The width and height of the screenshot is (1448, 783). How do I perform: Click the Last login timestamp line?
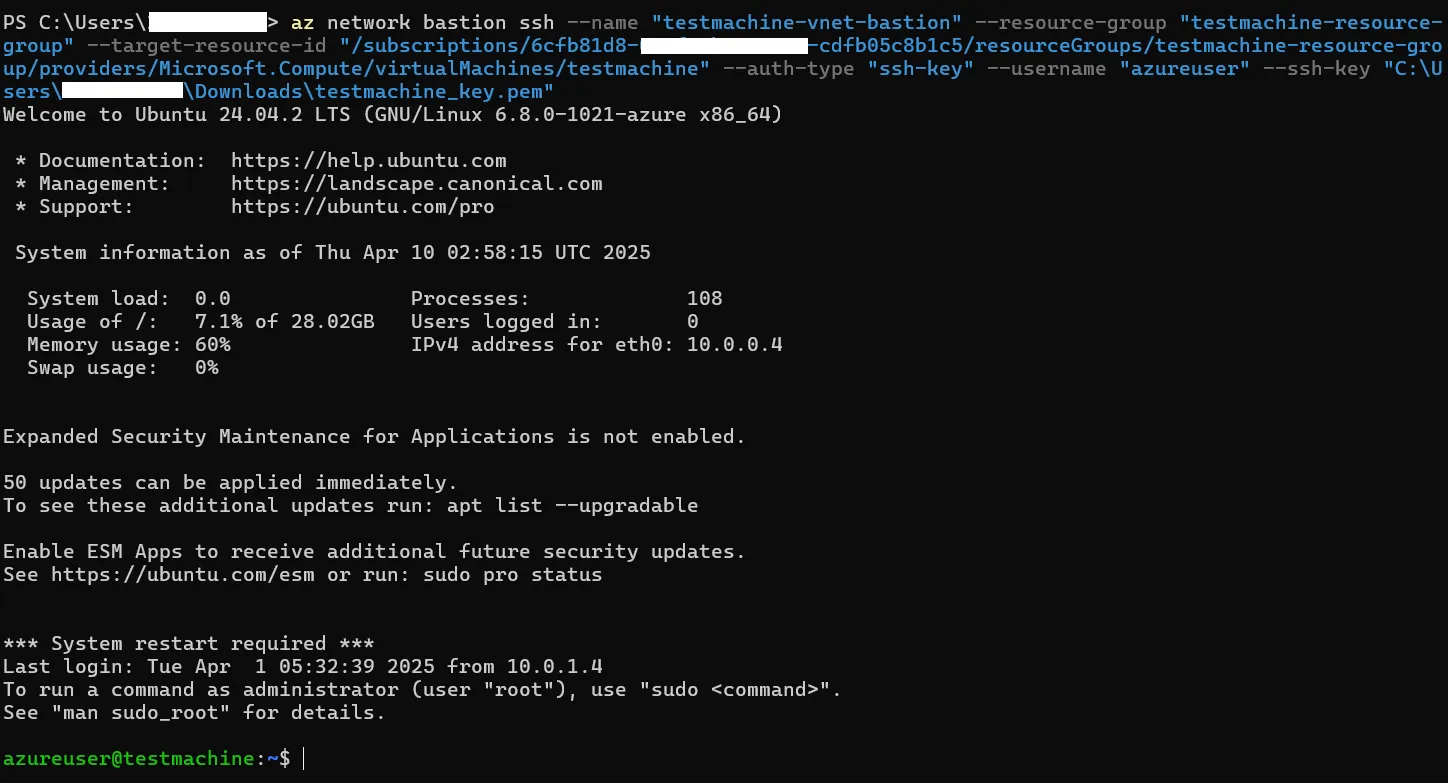(302, 667)
